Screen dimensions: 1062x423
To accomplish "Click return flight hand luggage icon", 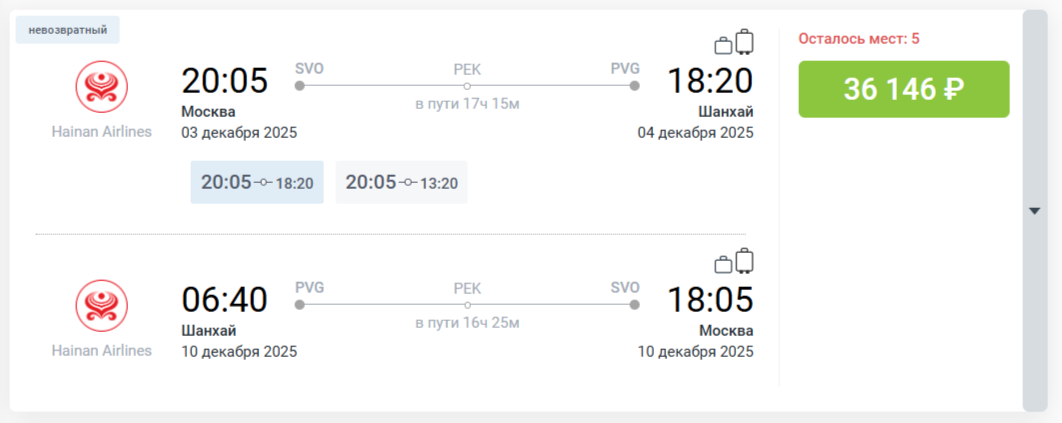I will pos(723,264).
